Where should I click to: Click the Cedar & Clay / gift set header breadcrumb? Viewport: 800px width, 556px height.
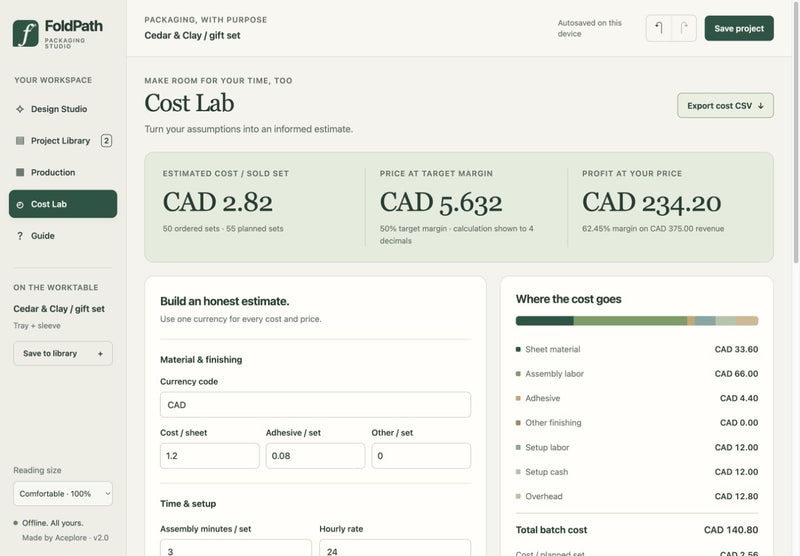(192, 35)
